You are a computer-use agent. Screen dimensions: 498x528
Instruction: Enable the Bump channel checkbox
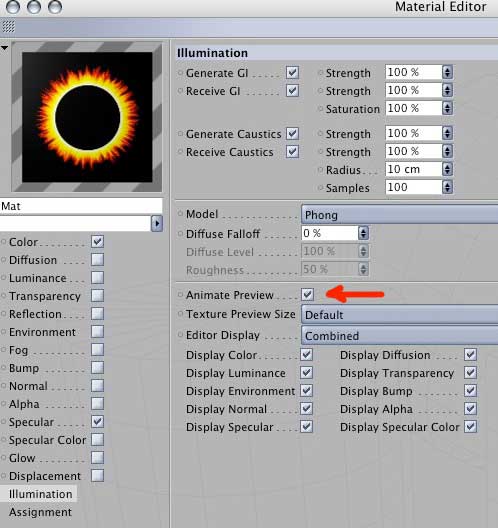click(97, 368)
